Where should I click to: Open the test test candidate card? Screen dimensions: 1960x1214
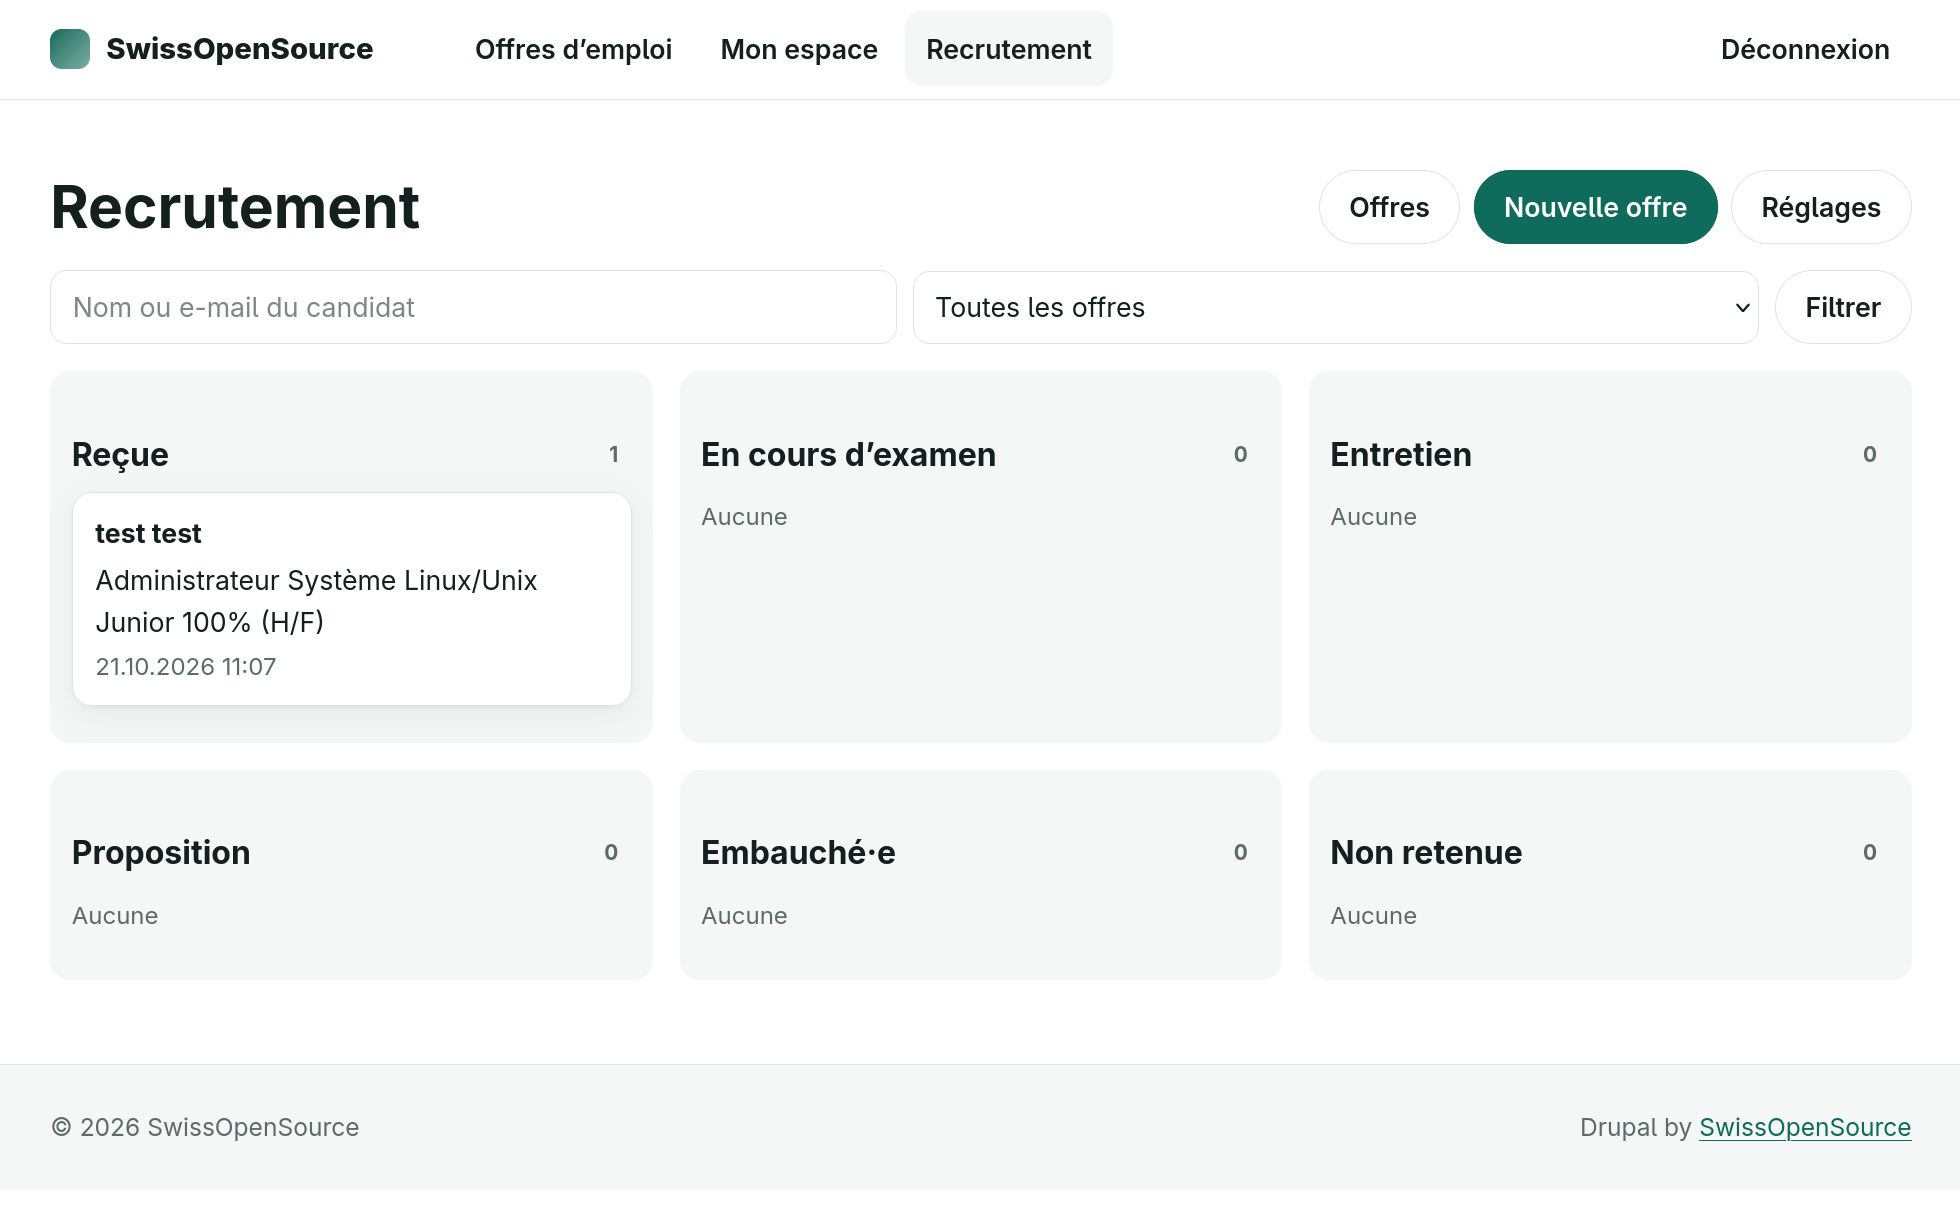tap(352, 599)
